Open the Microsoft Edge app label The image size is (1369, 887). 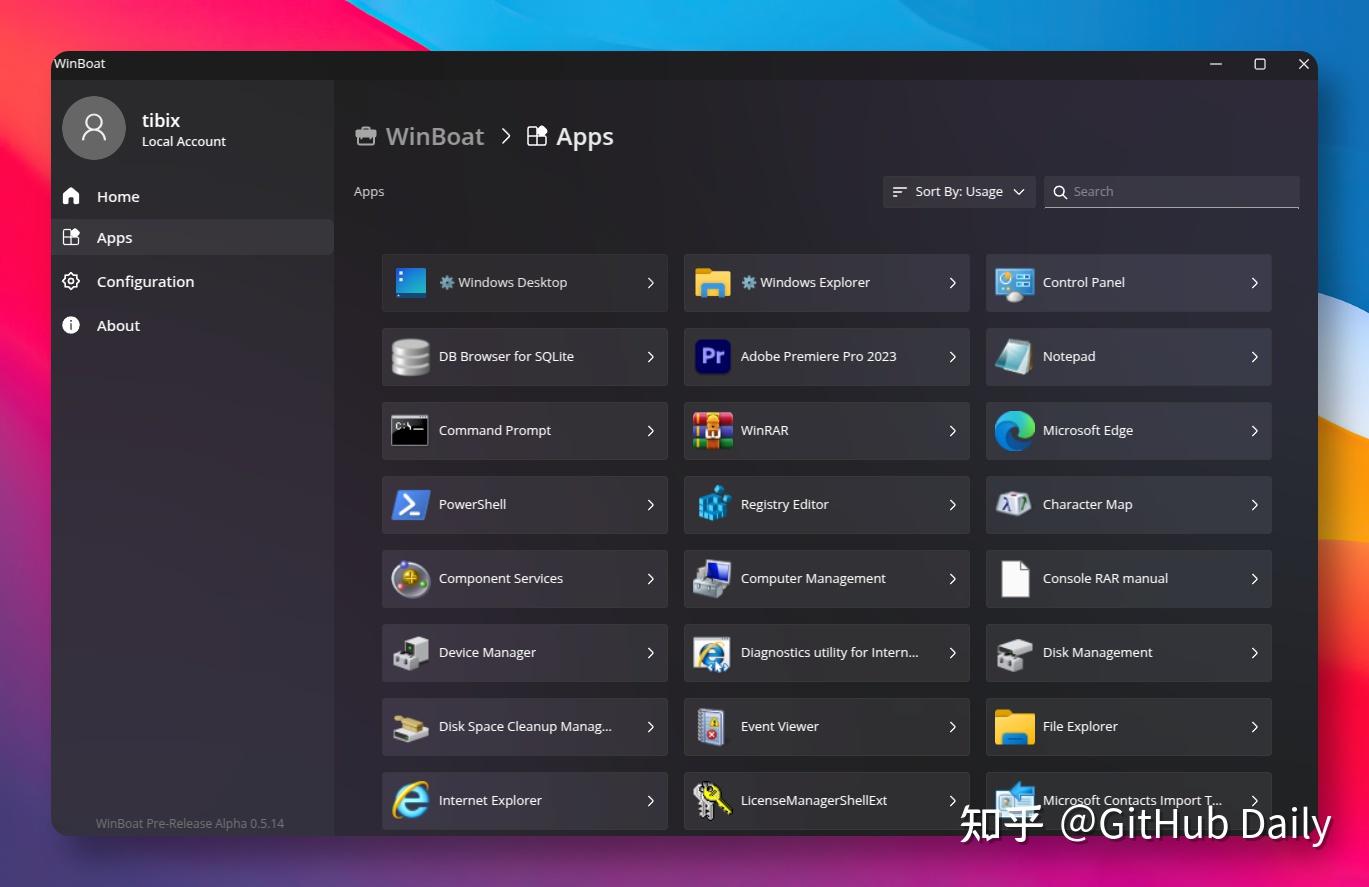click(x=1087, y=431)
